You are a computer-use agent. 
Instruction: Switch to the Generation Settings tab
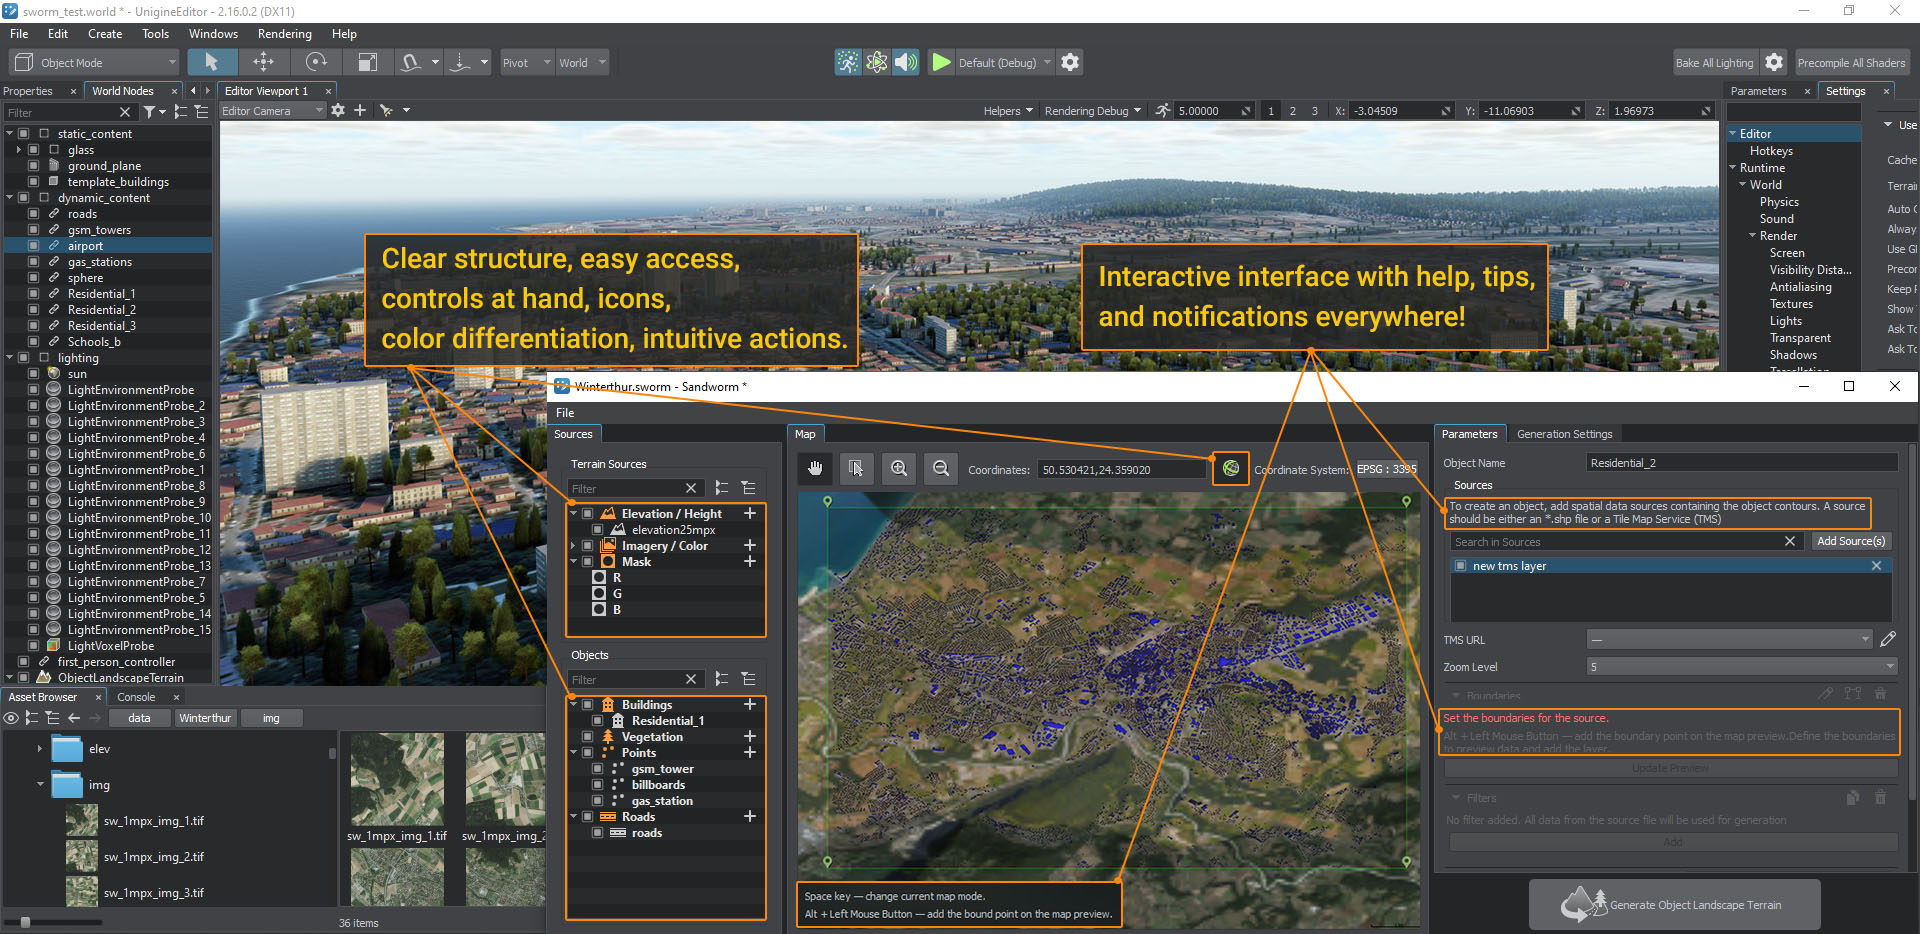point(1564,434)
